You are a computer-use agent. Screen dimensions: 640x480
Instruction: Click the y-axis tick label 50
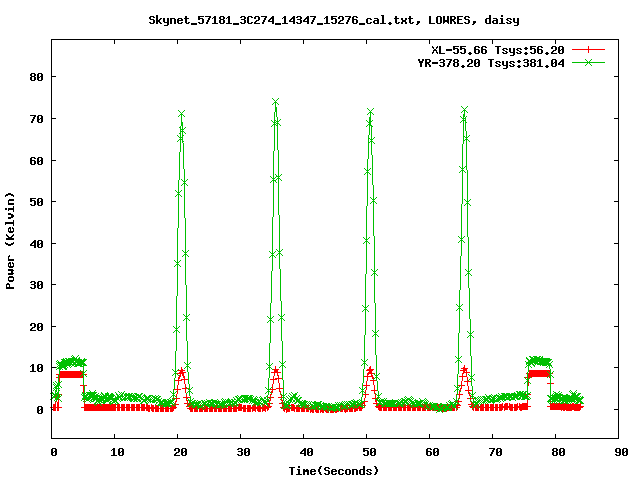pos(37,202)
